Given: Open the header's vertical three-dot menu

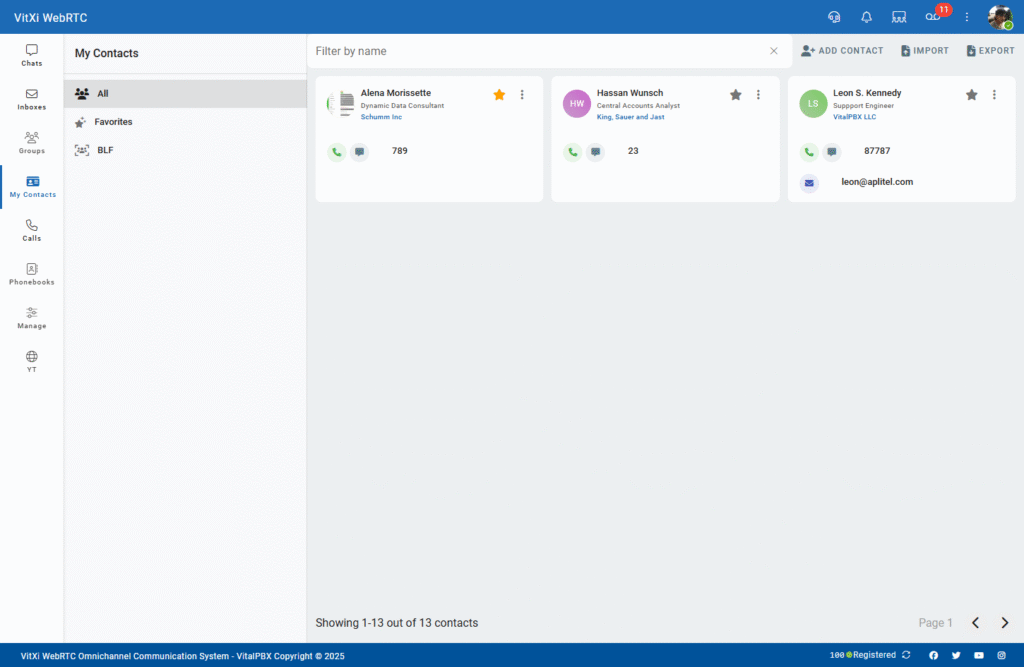Looking at the screenshot, I should pos(967,17).
